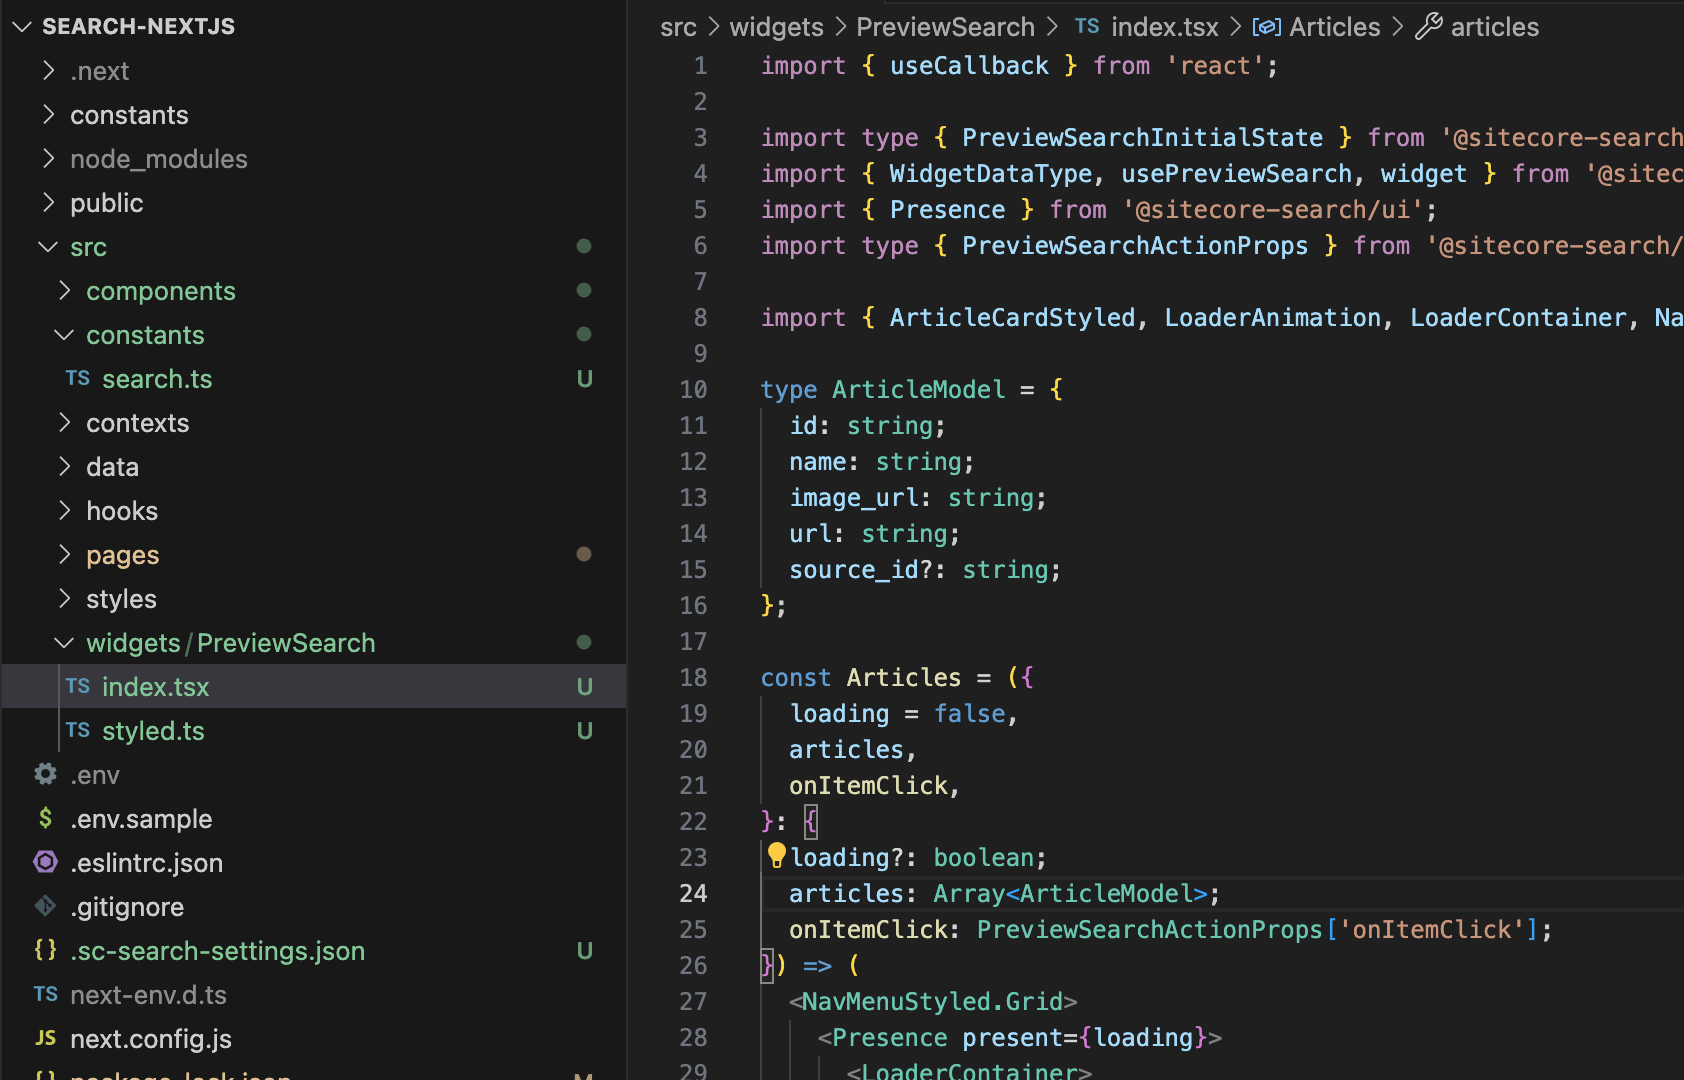
Task: Click 'usePreviewSearch' on line 4
Action: (x=1236, y=174)
